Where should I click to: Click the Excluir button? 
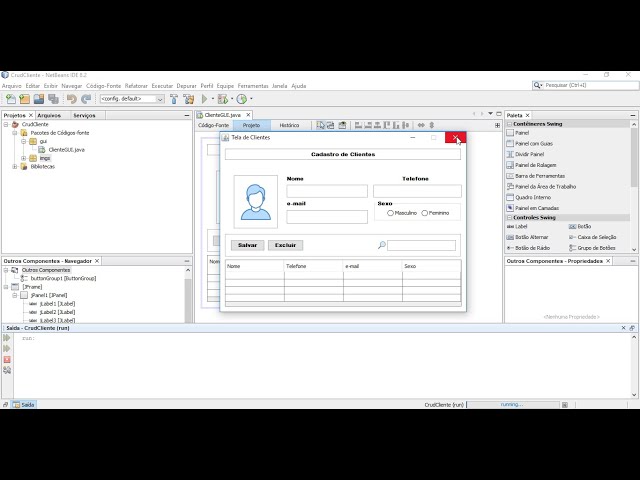285,245
